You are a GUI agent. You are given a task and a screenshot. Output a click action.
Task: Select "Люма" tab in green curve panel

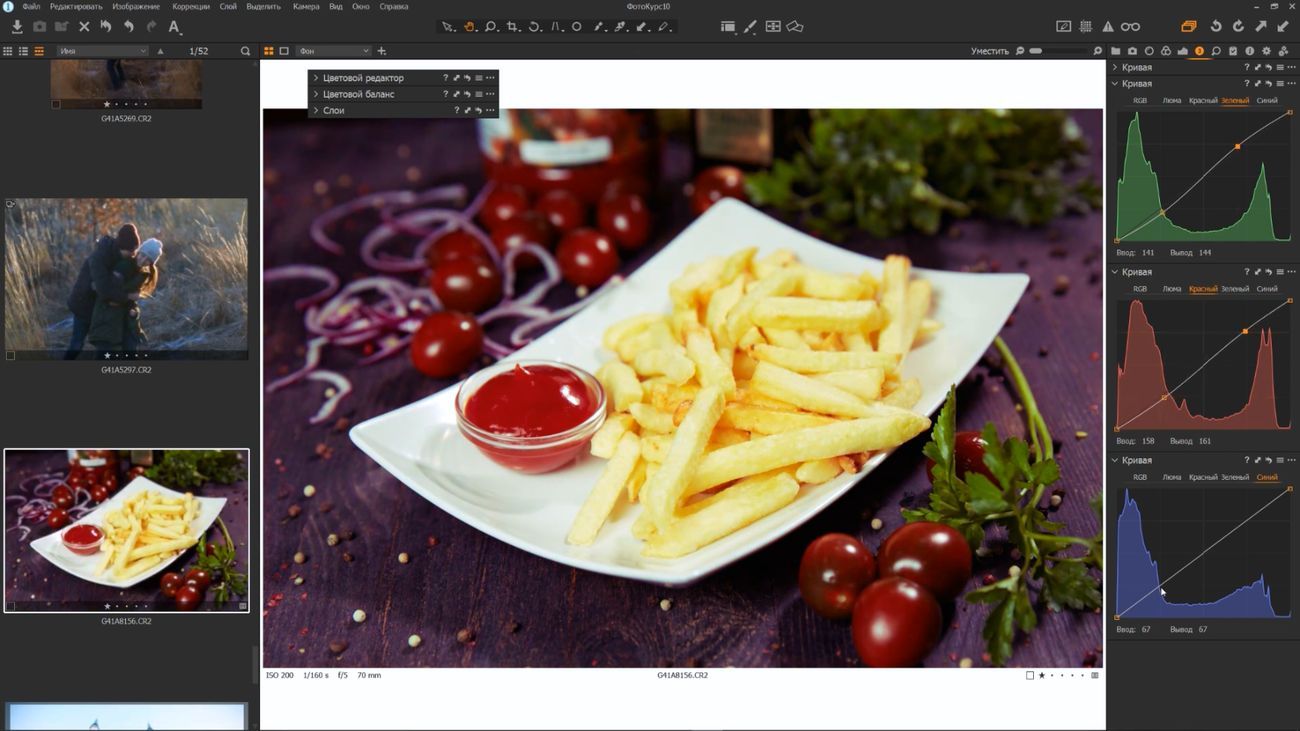pos(1171,101)
